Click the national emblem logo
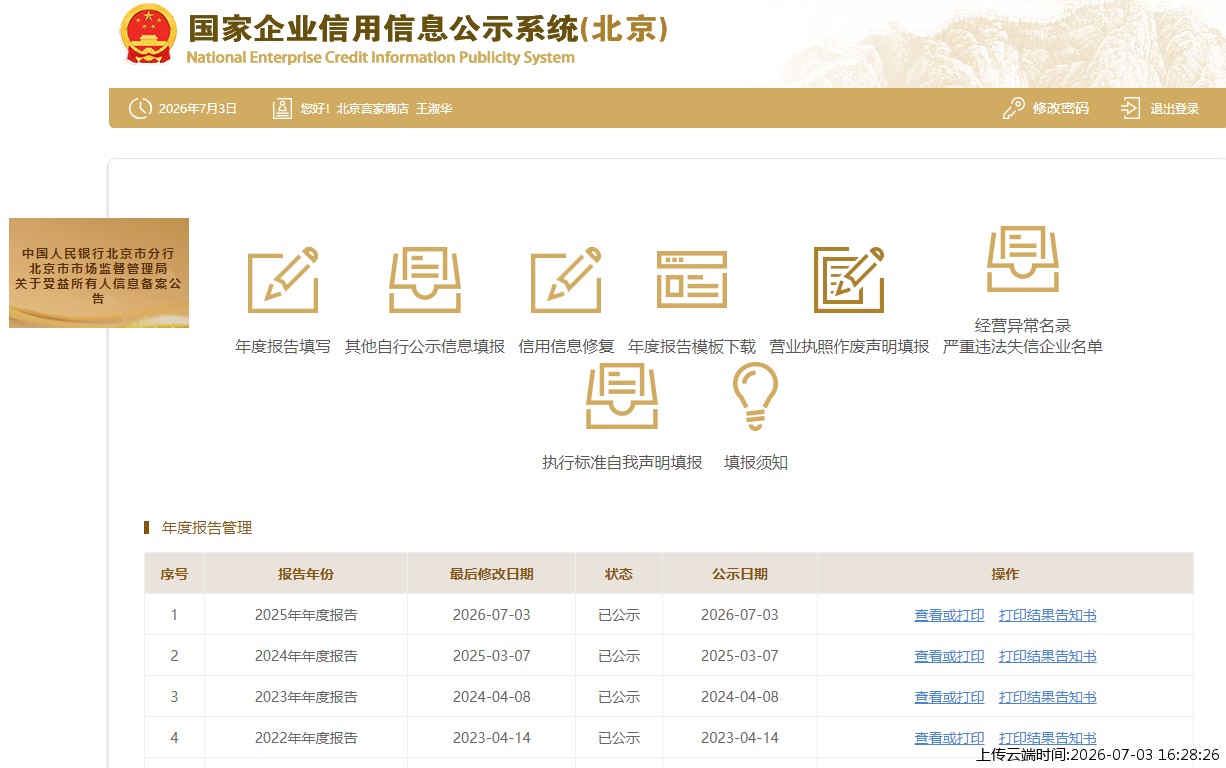 pos(148,36)
